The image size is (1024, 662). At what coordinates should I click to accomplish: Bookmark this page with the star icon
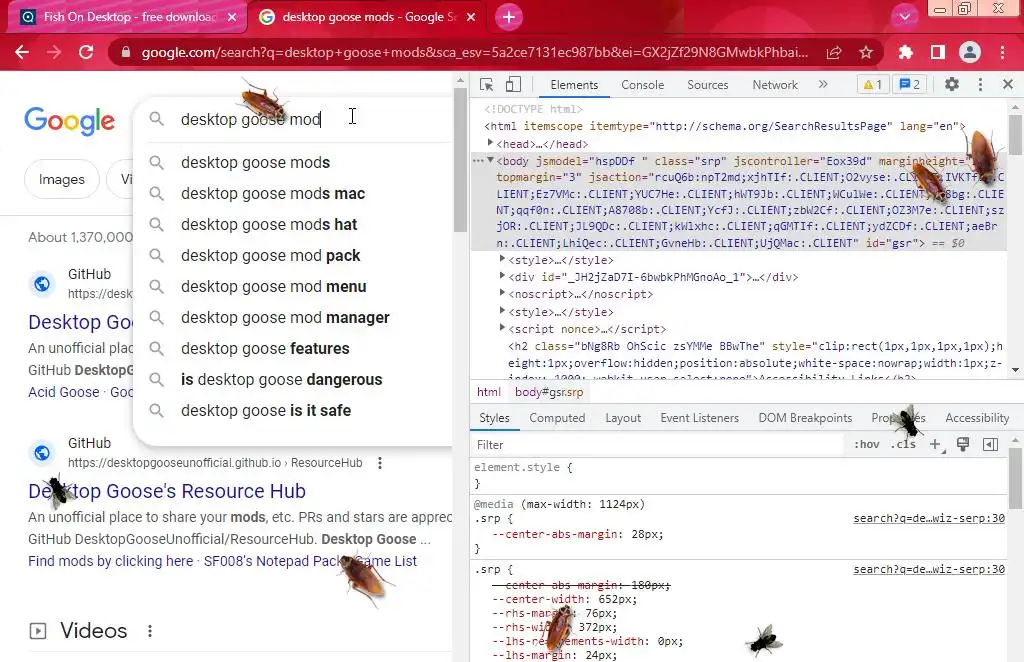[x=866, y=53]
